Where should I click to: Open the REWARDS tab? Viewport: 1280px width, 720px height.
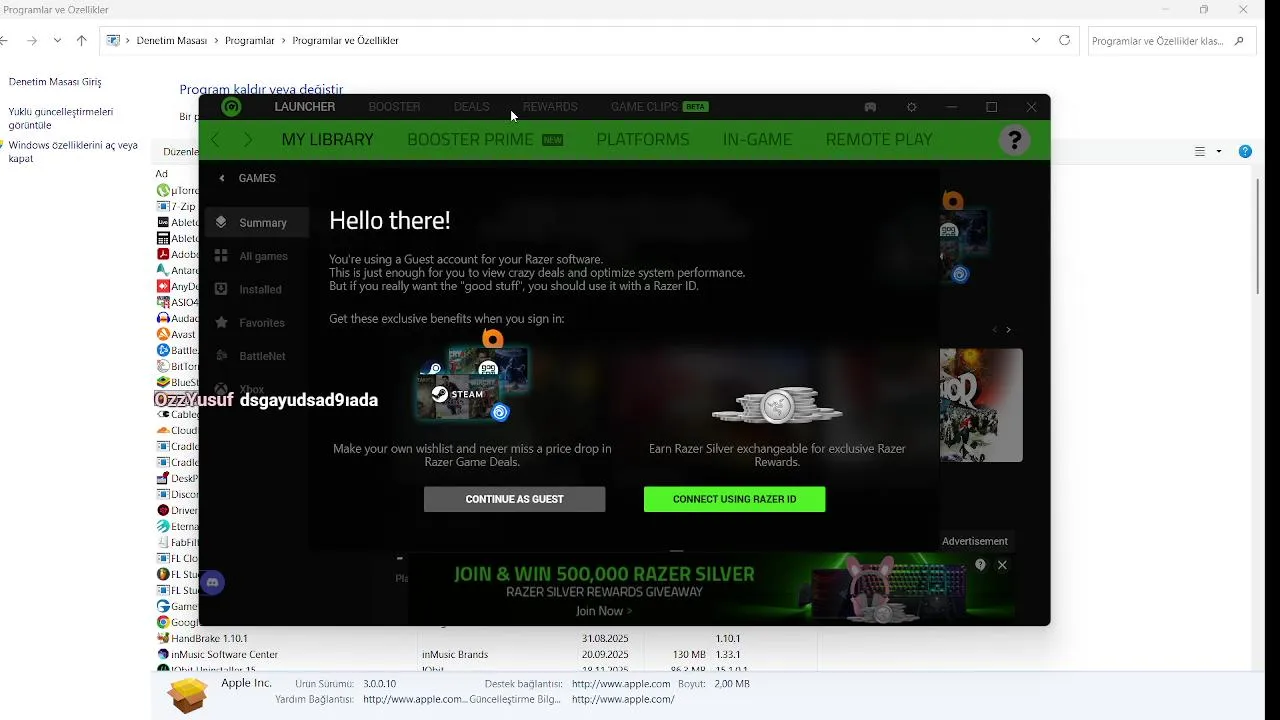click(x=550, y=107)
